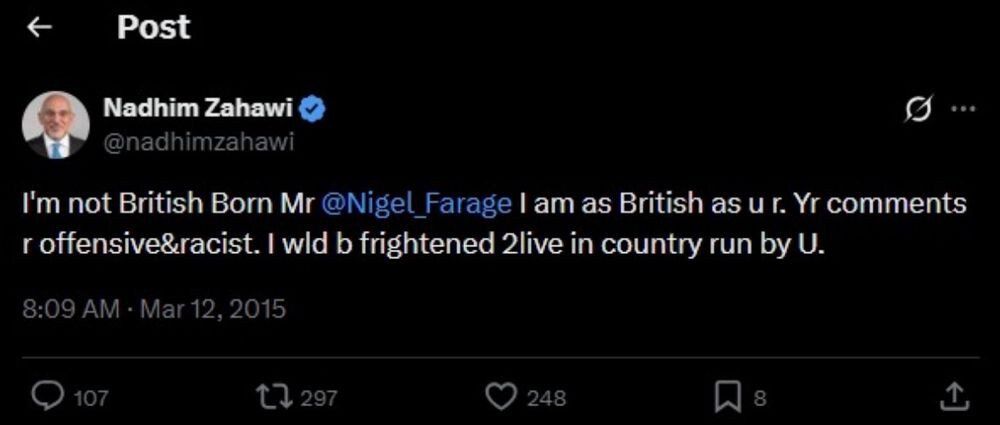Open Nadhim Zahawi's profile picture

56,124
